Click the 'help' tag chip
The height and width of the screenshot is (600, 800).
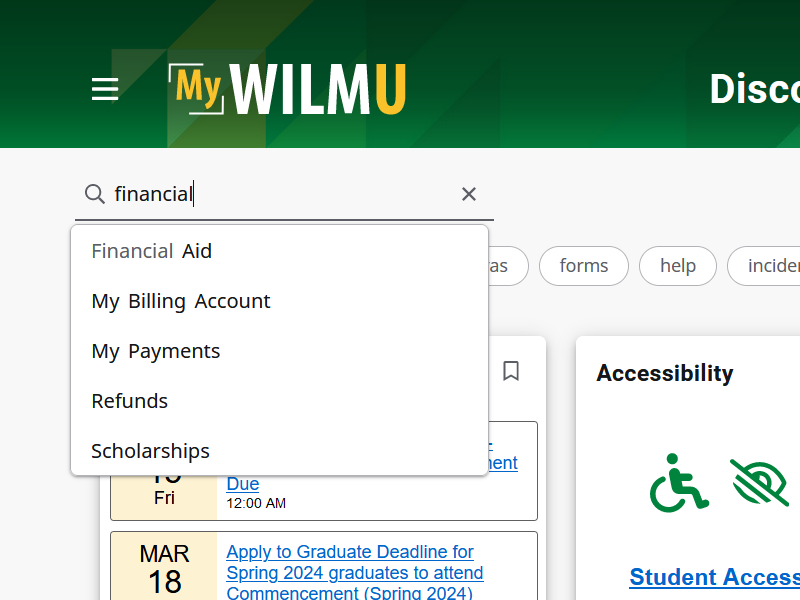click(x=678, y=266)
